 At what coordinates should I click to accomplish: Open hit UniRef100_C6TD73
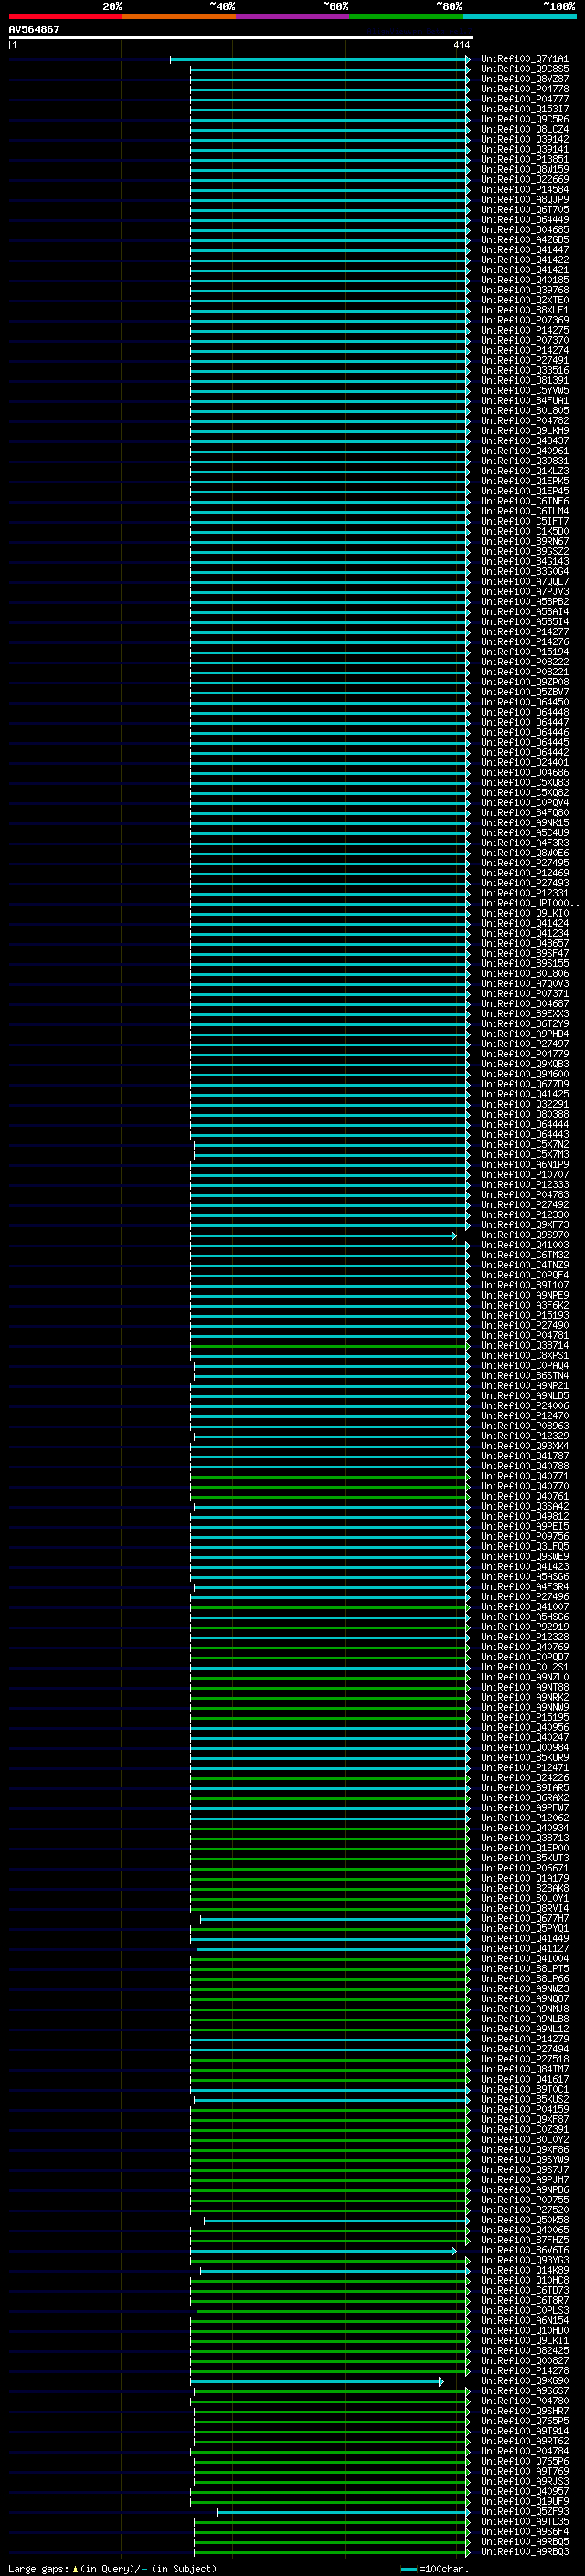tap(525, 2290)
